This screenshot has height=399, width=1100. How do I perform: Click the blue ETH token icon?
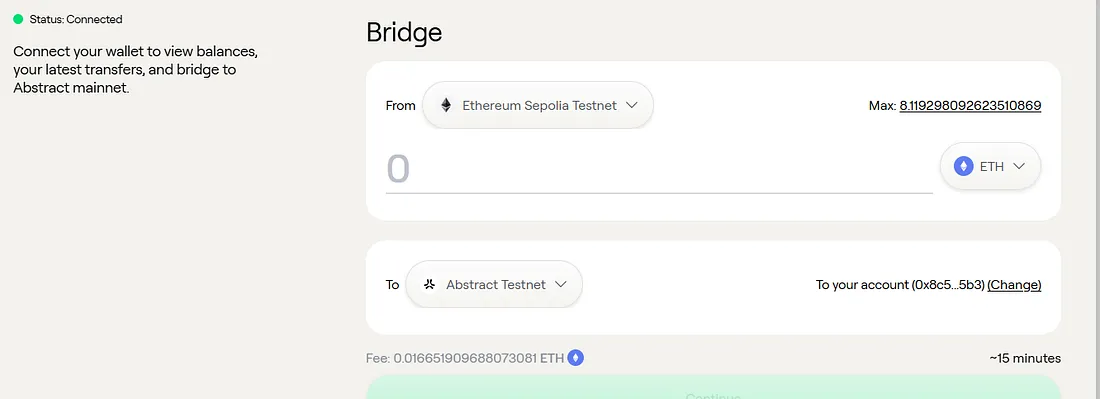963,166
